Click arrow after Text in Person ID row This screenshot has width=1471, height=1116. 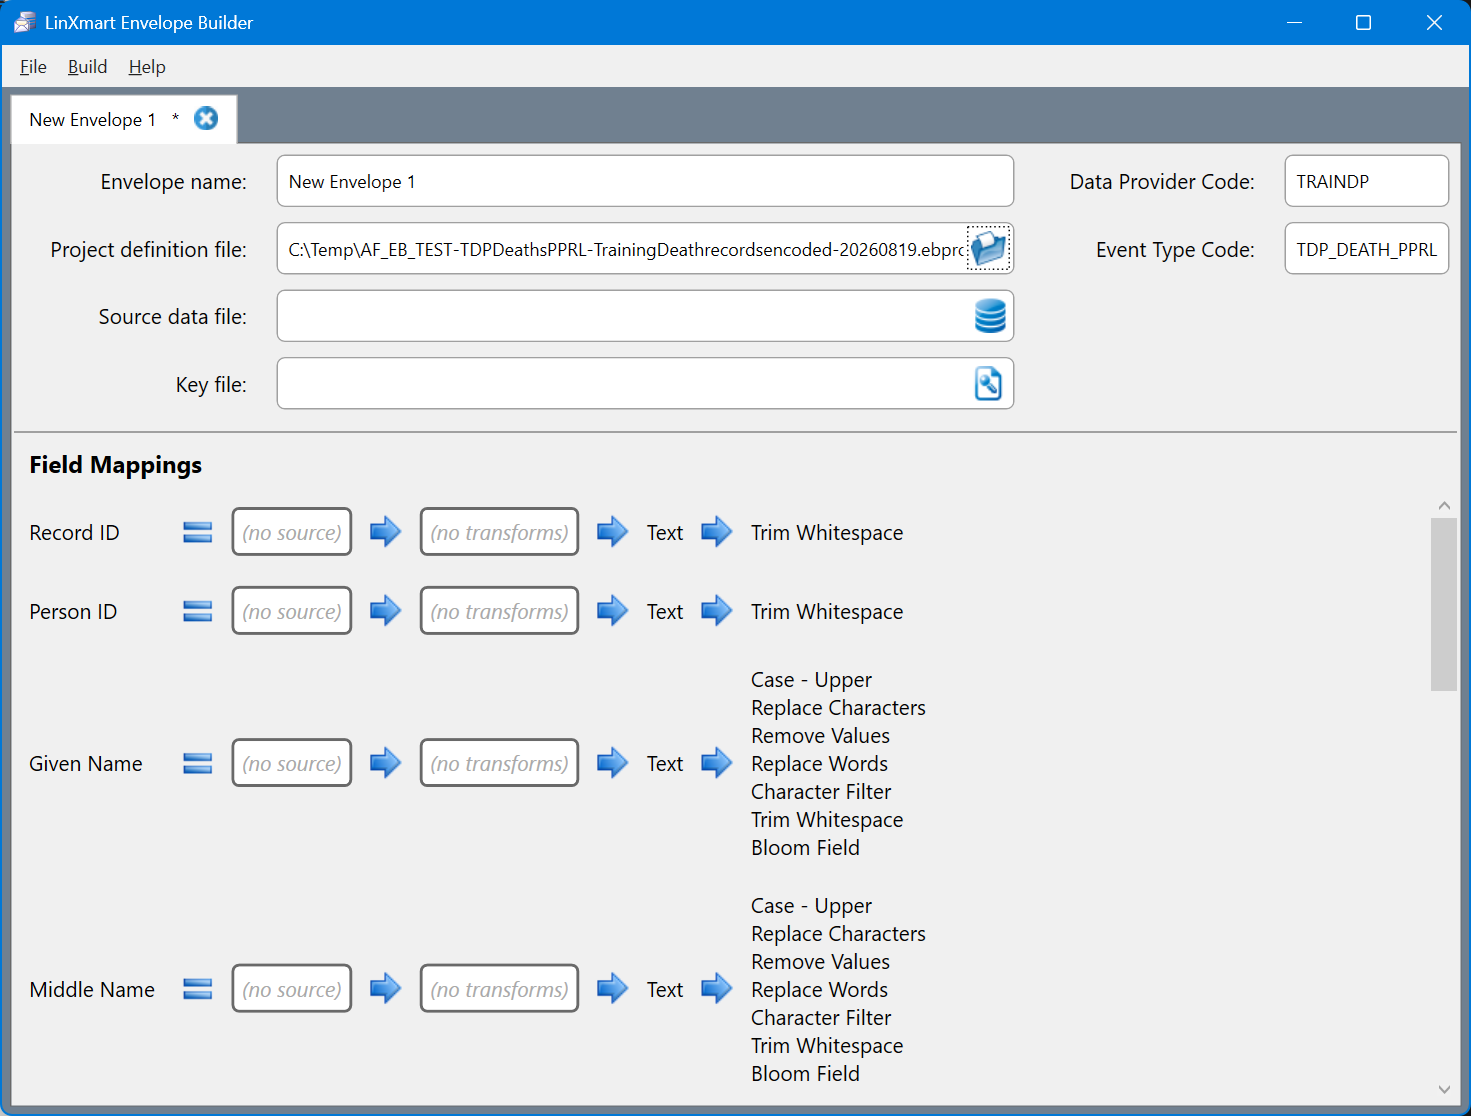(717, 611)
